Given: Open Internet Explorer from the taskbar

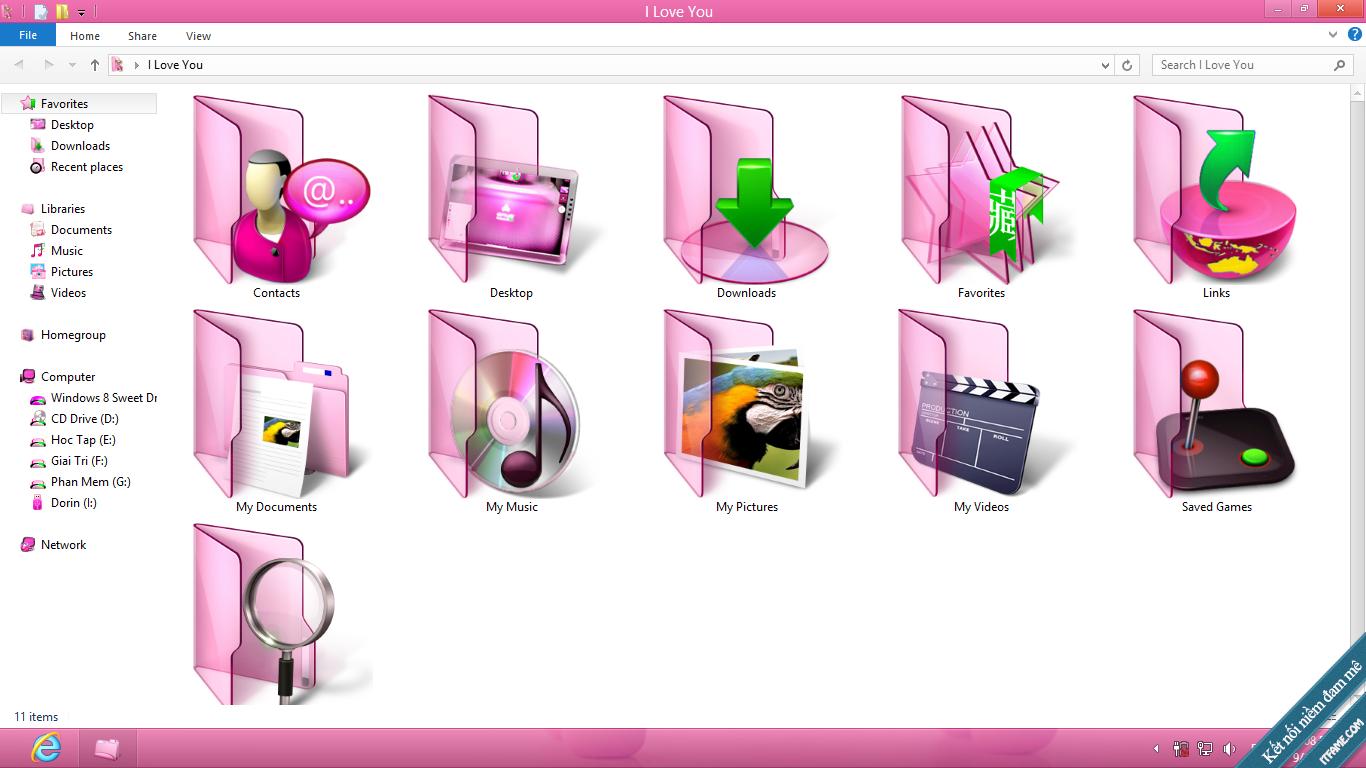Looking at the screenshot, I should [46, 748].
